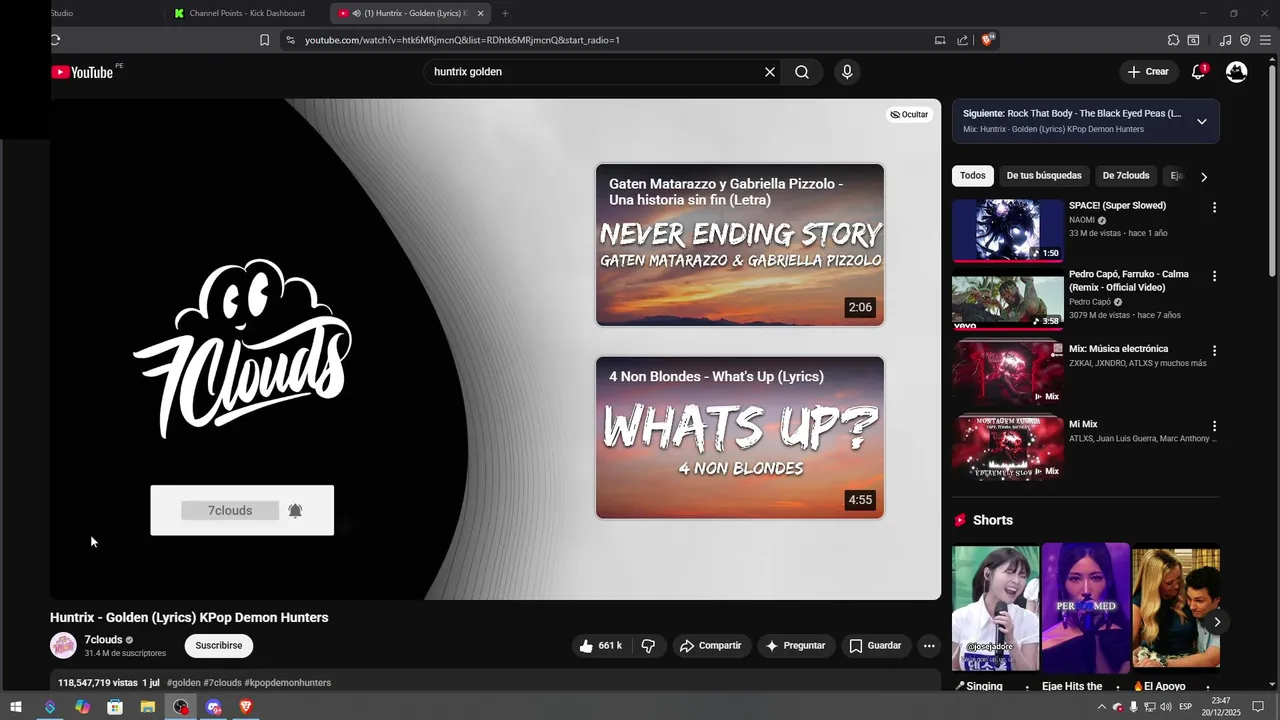Open Windows Start menu
1280x720 pixels.
point(16,707)
